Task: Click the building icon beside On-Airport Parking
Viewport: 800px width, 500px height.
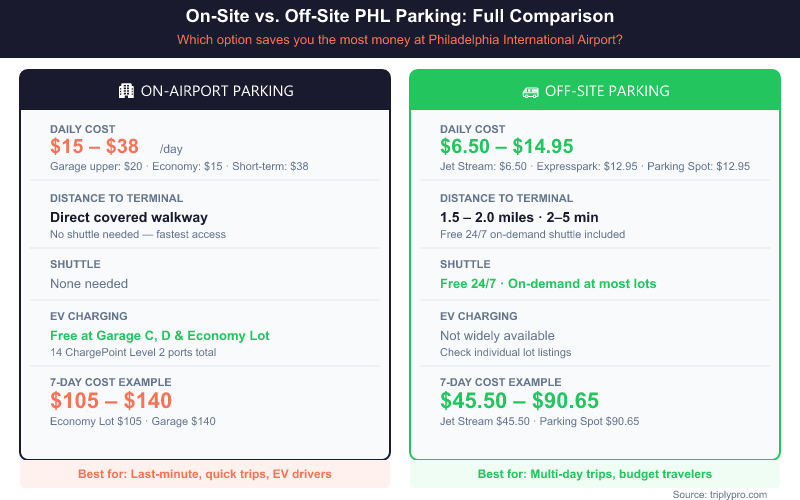Action: 126,91
